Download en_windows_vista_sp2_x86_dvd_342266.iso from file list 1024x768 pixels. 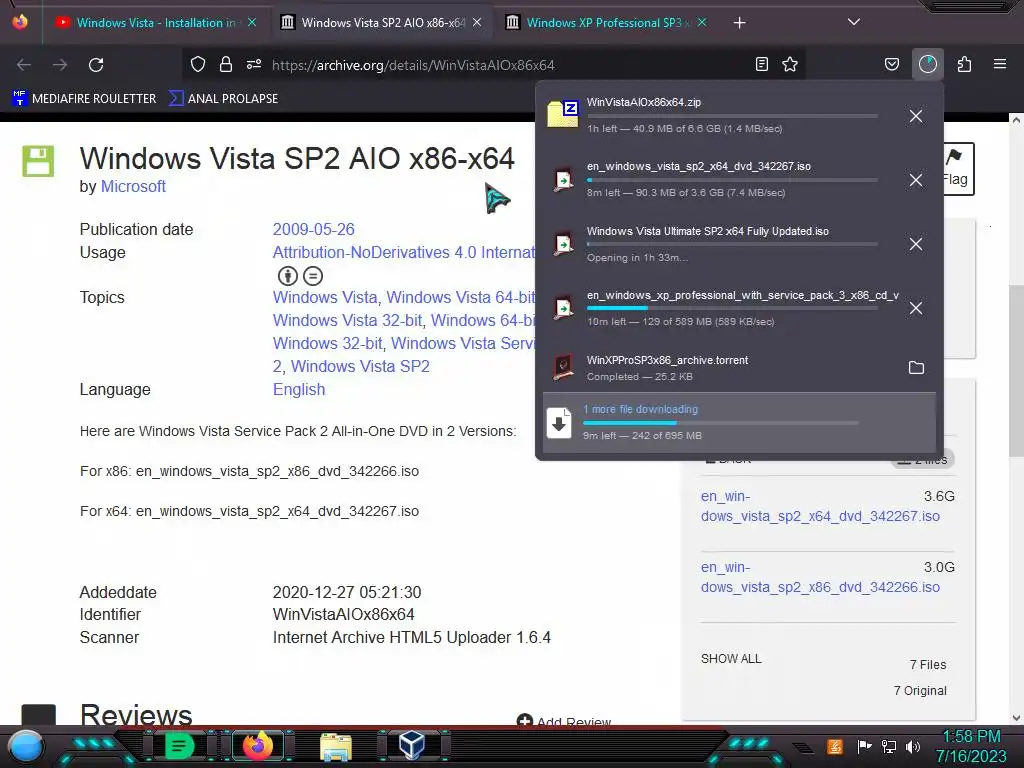click(820, 577)
